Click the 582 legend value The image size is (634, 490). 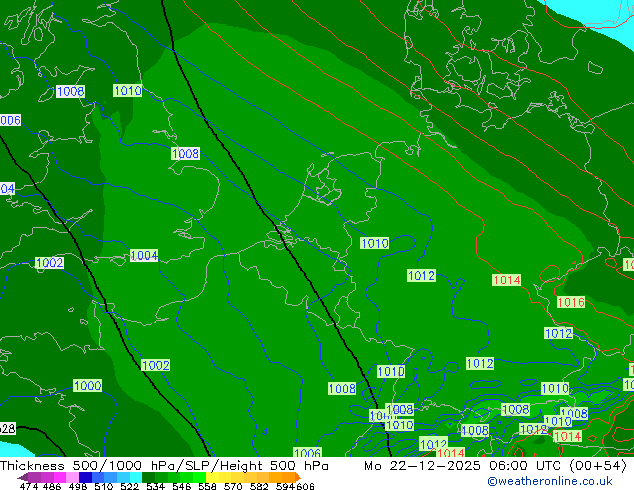(259, 486)
